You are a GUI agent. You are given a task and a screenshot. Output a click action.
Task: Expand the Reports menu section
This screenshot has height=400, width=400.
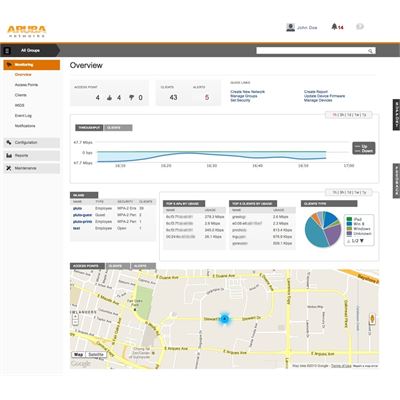(32, 155)
